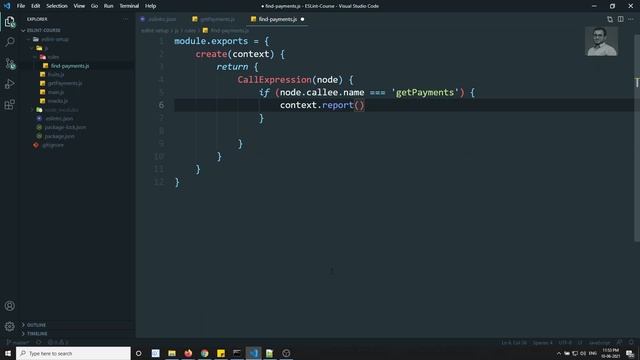
Task: Open the terminal app on taskbar
Action: tap(237, 353)
